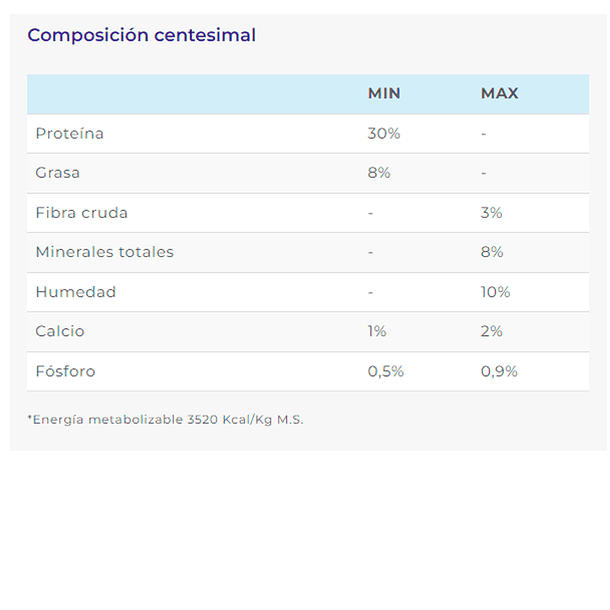Viewport: 610px width, 610px height.
Task: Click the 0,9% maximum value for Fósforo
Action: click(499, 371)
